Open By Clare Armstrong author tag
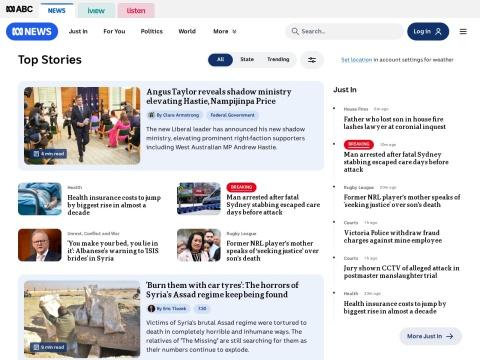The width and height of the screenshot is (480, 360). [174, 115]
